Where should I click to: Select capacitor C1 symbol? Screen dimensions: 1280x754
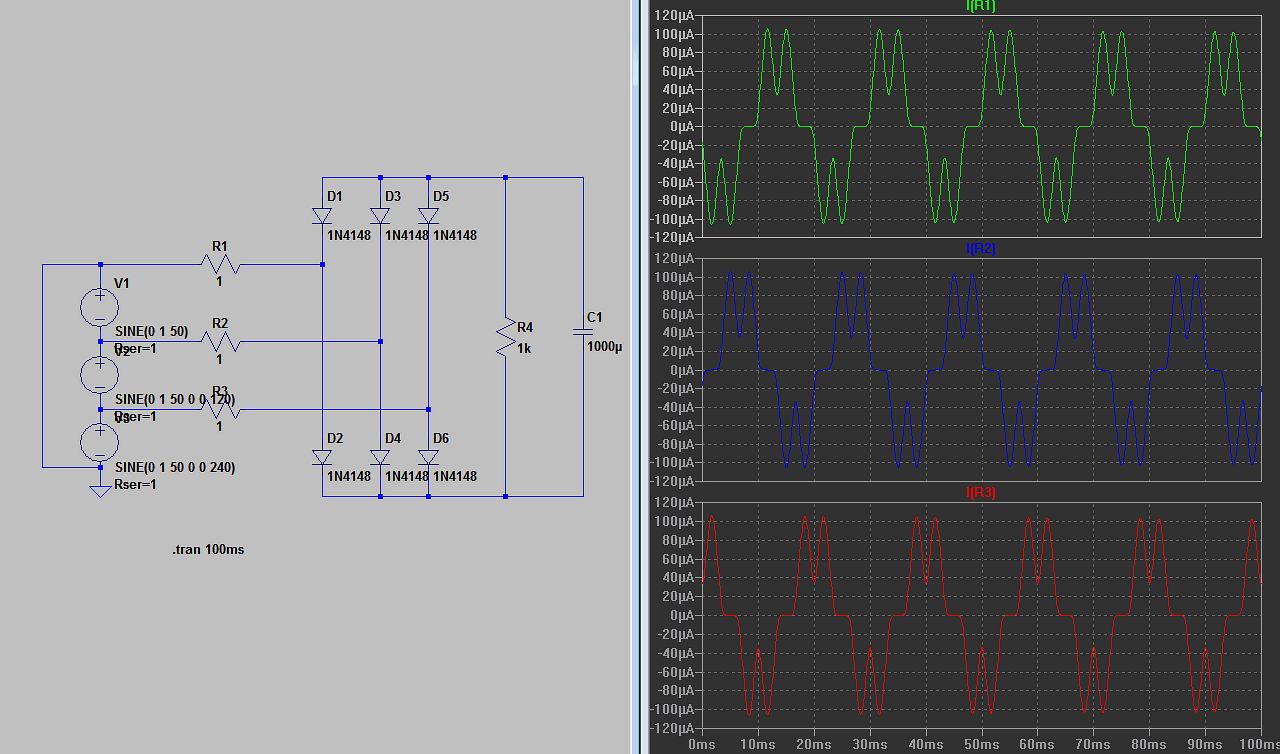coord(583,330)
